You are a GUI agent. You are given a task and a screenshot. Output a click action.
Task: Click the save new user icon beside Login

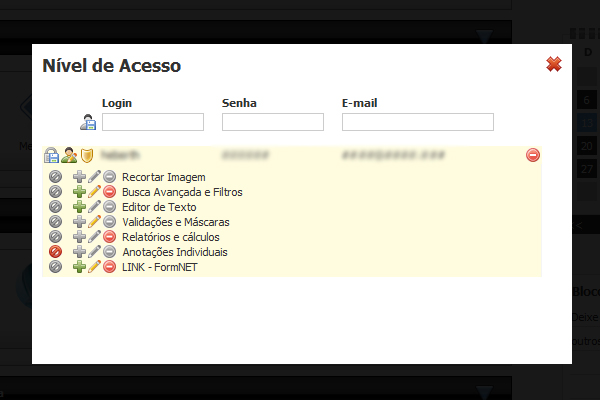88,122
